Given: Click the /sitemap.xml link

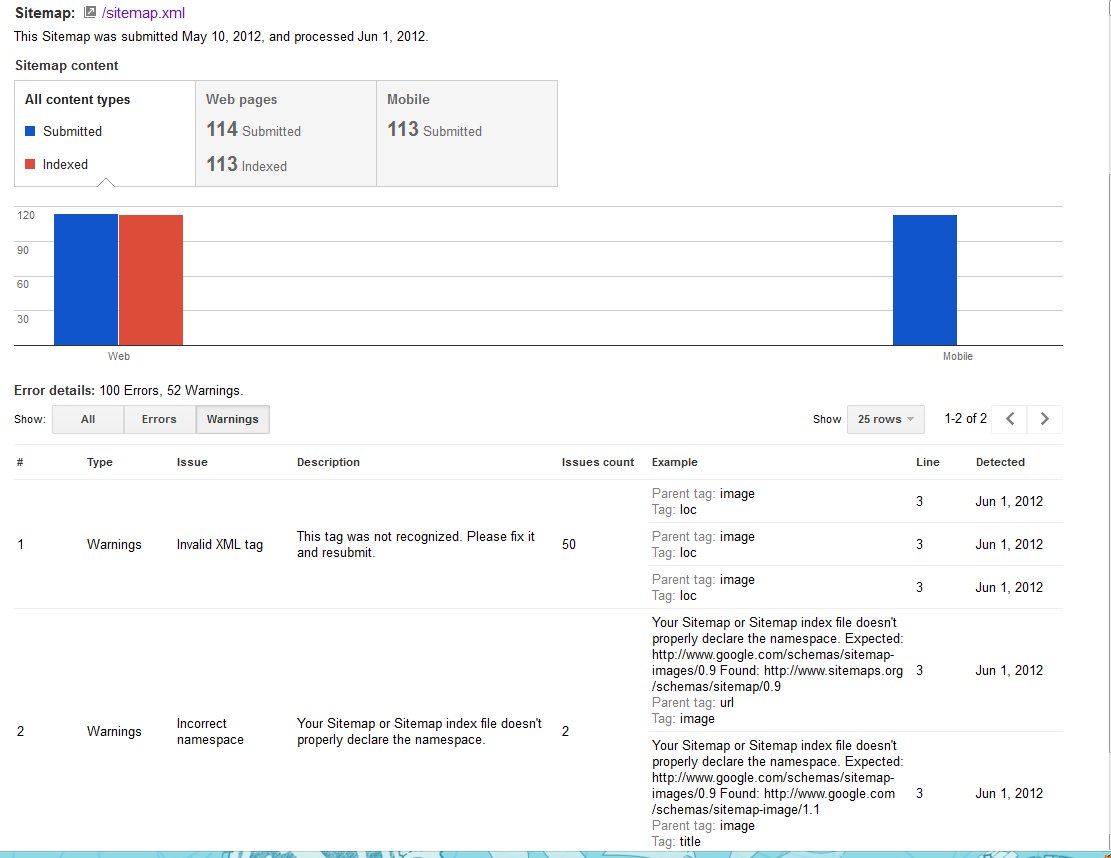Looking at the screenshot, I should pos(143,13).
